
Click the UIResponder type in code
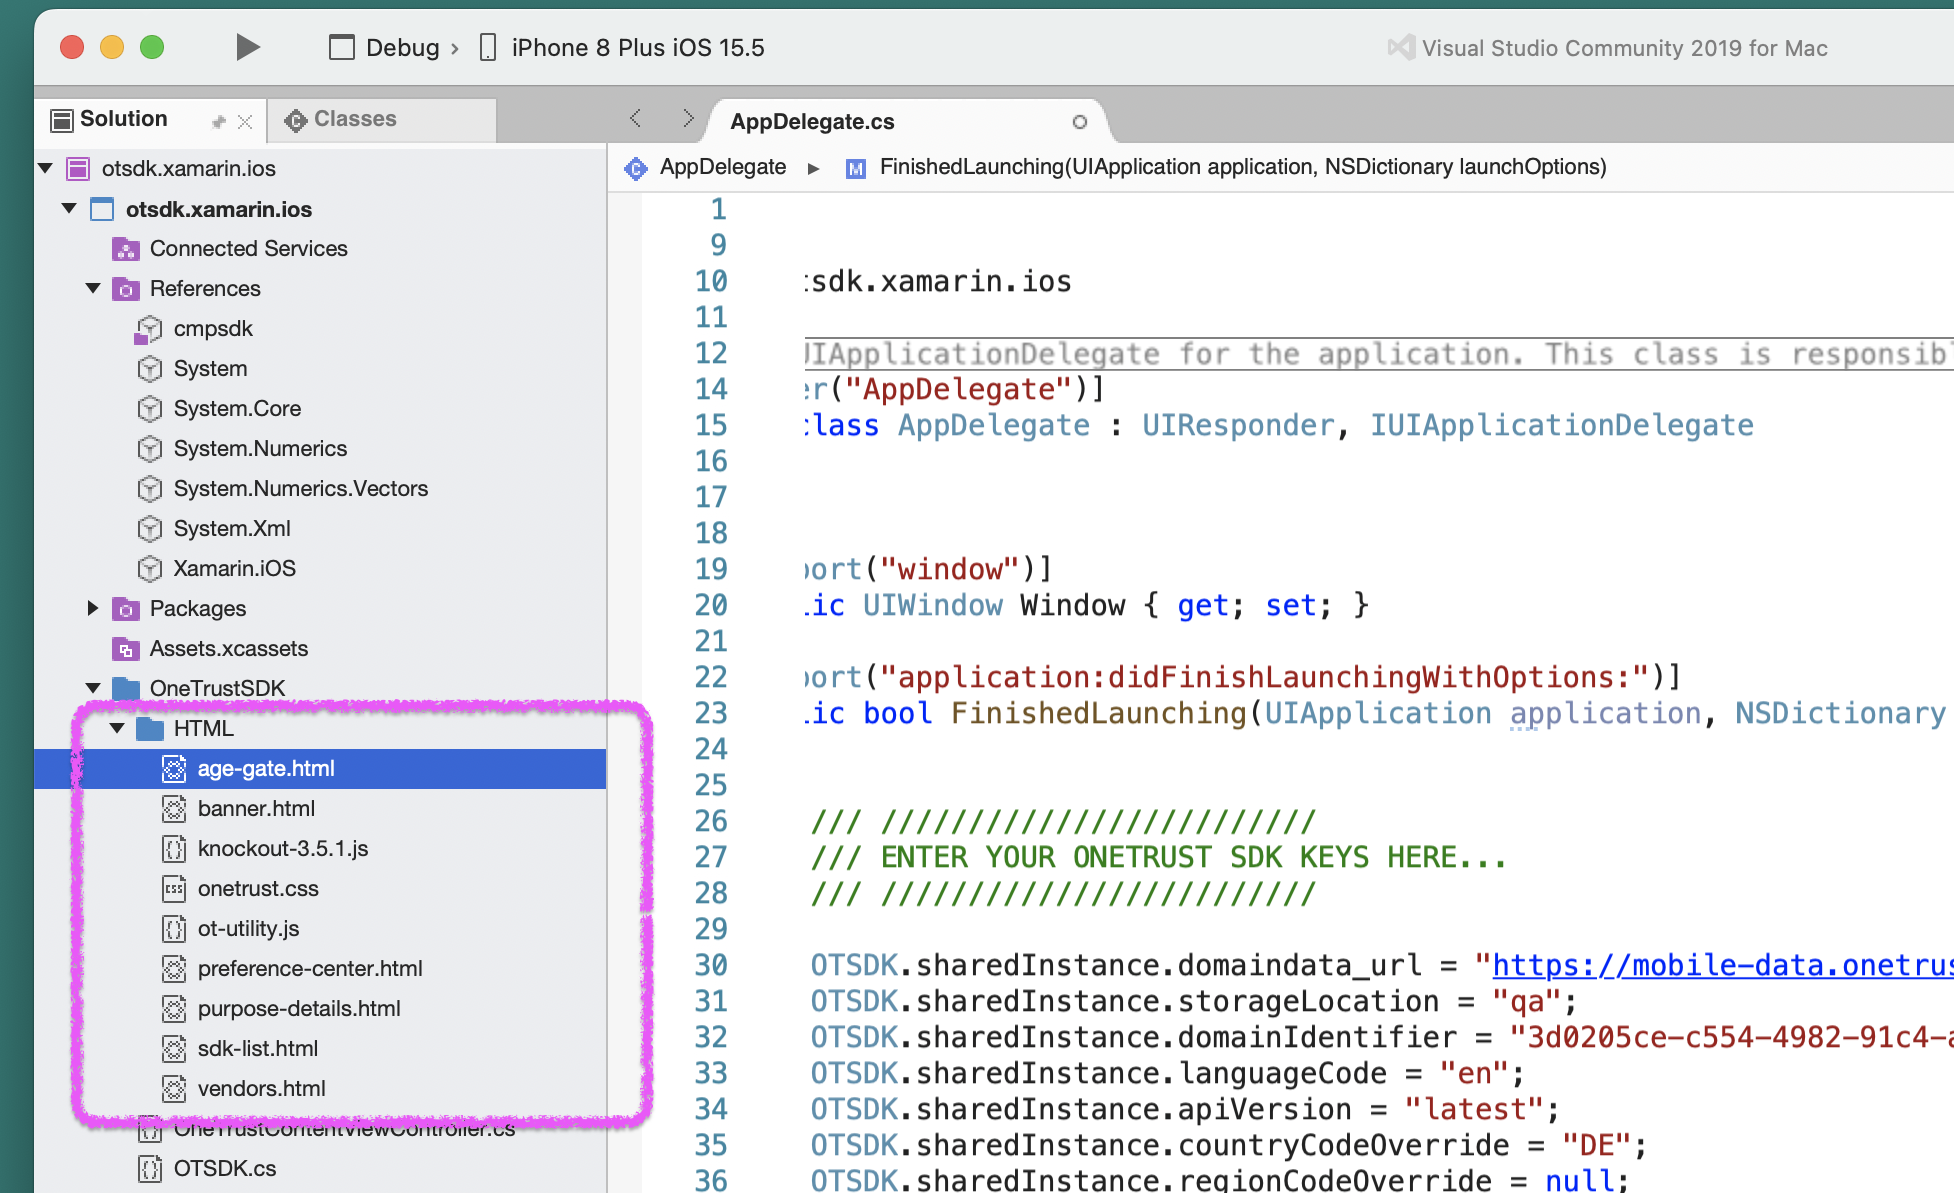[x=1238, y=425]
